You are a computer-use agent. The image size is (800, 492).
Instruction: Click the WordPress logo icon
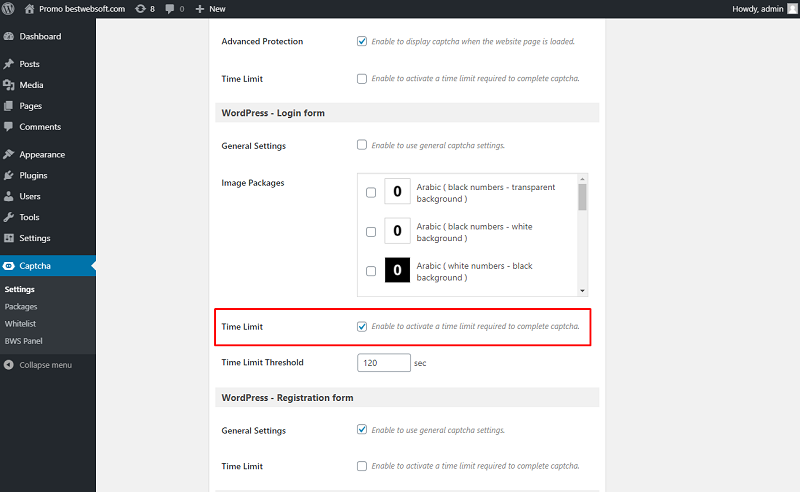[x=8, y=9]
